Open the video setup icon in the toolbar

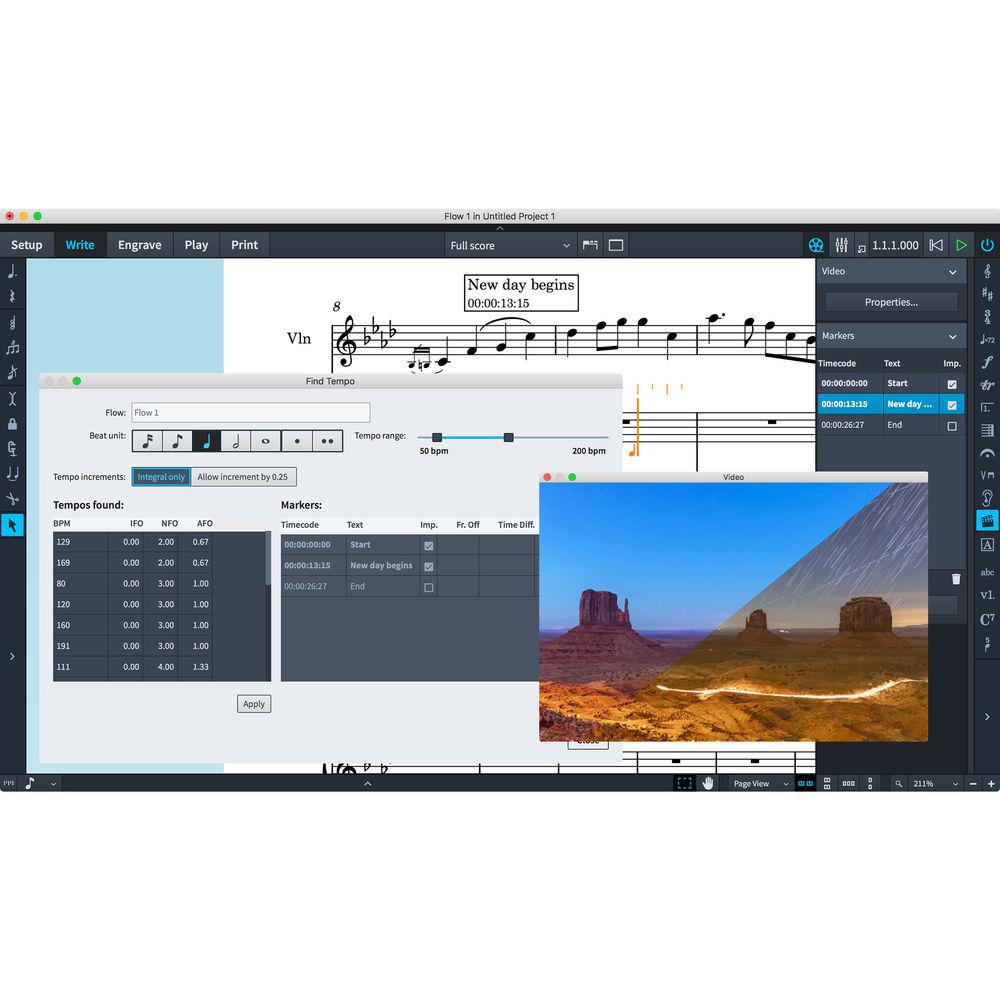tap(816, 244)
